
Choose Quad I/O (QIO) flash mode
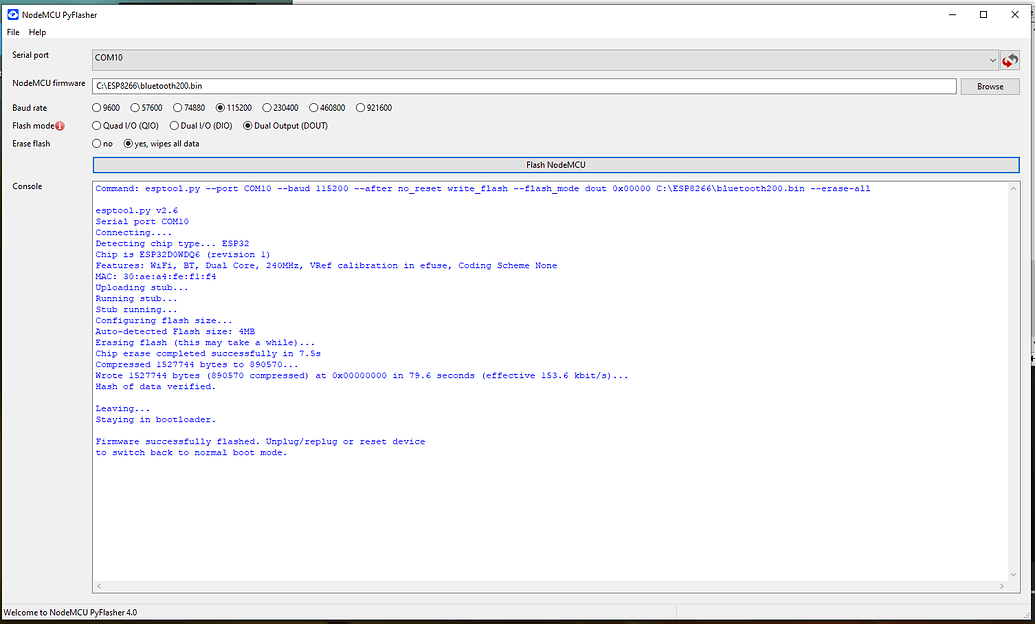coord(97,126)
